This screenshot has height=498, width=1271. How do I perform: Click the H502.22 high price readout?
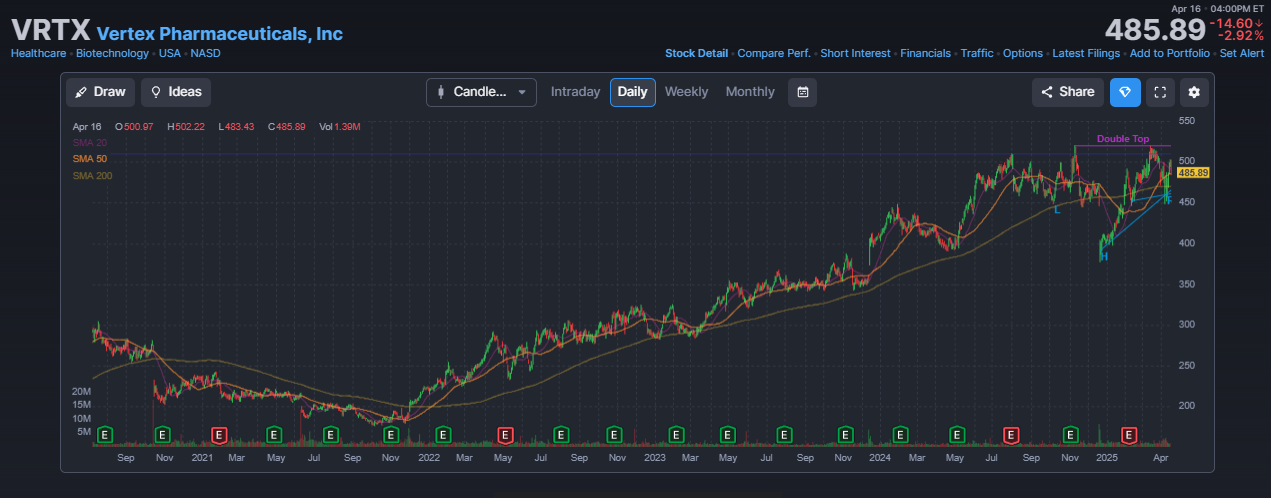186,127
